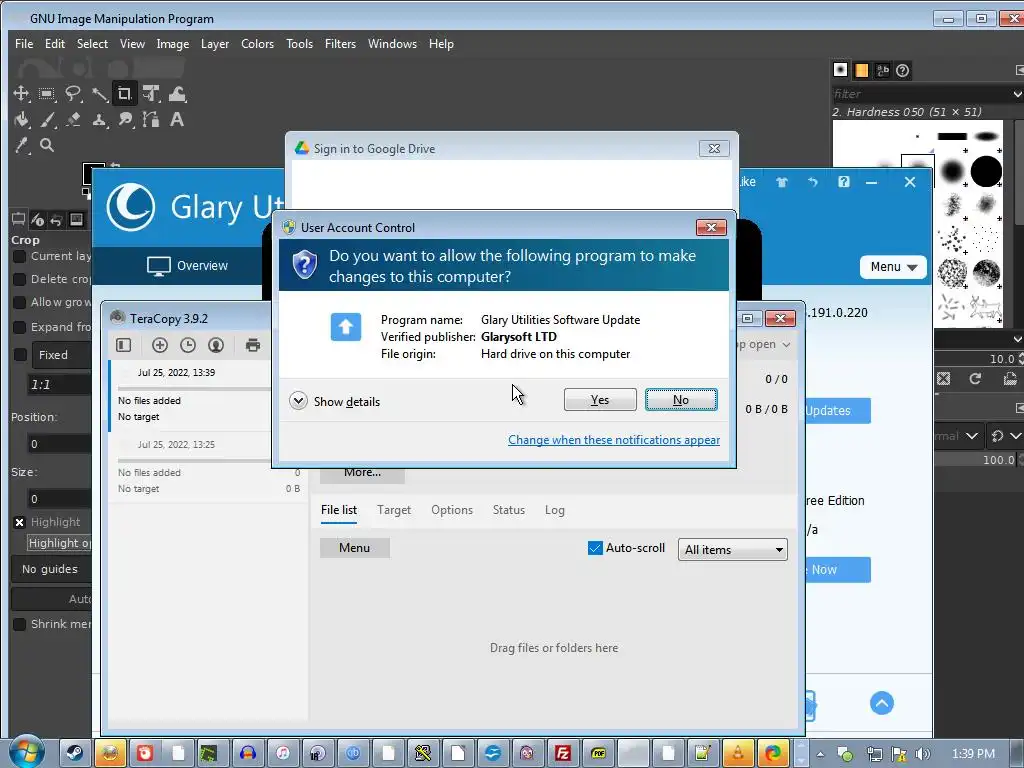
Task: Select the Crop tool in GIMP toolbox
Action: pos(124,94)
